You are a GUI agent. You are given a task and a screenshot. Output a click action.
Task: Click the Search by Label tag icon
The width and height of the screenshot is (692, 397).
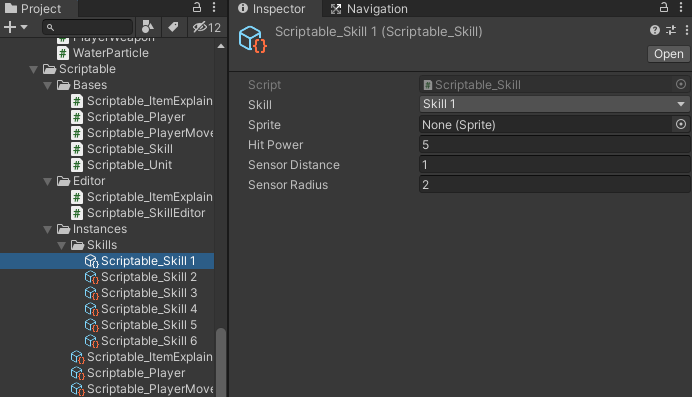click(173, 27)
